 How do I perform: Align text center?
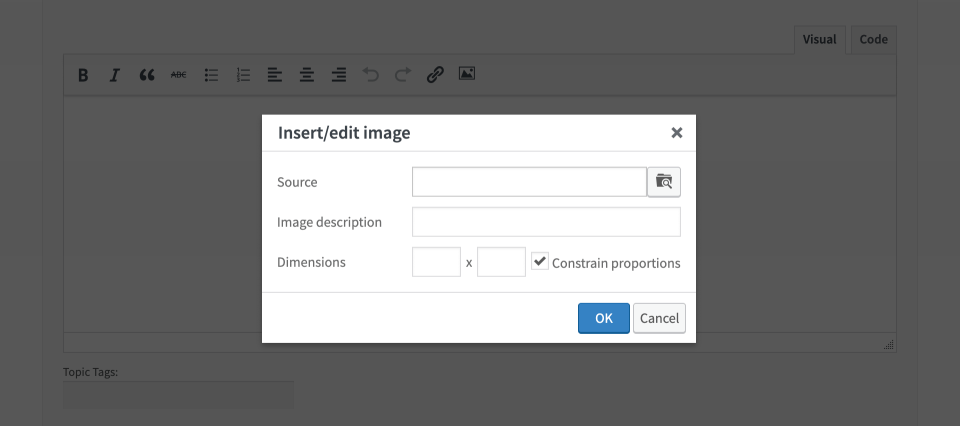click(307, 75)
